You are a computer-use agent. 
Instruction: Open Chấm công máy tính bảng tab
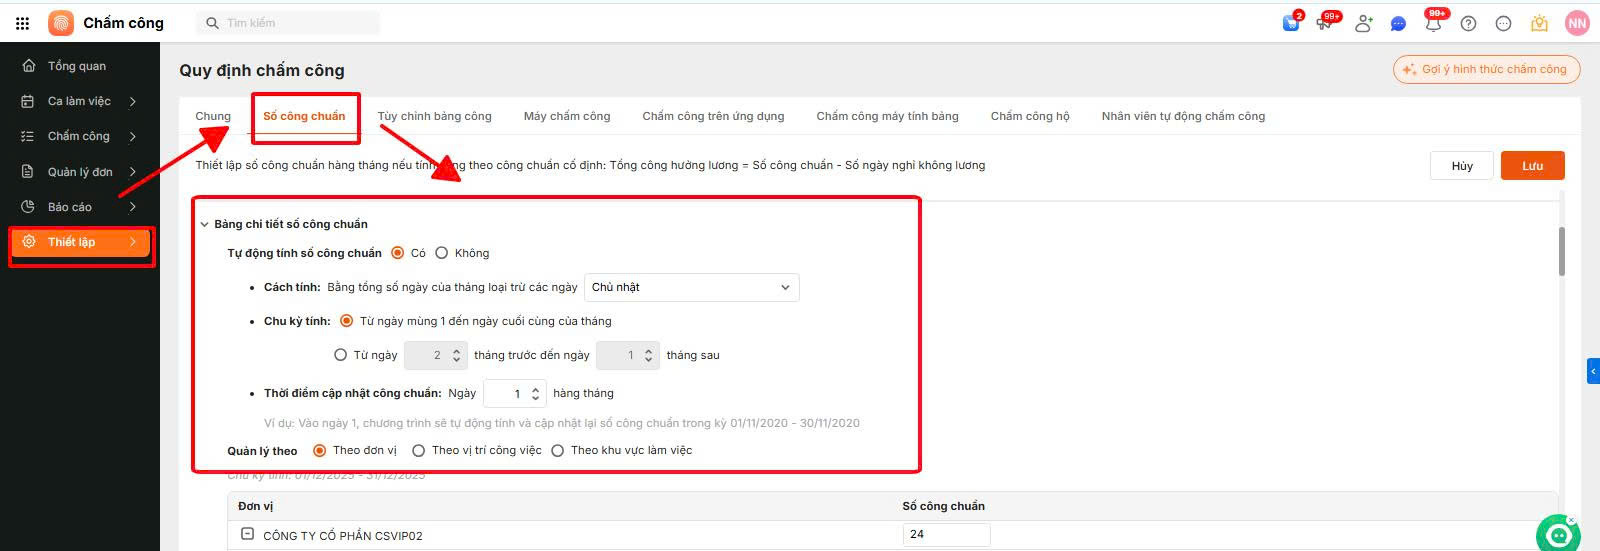pos(887,116)
